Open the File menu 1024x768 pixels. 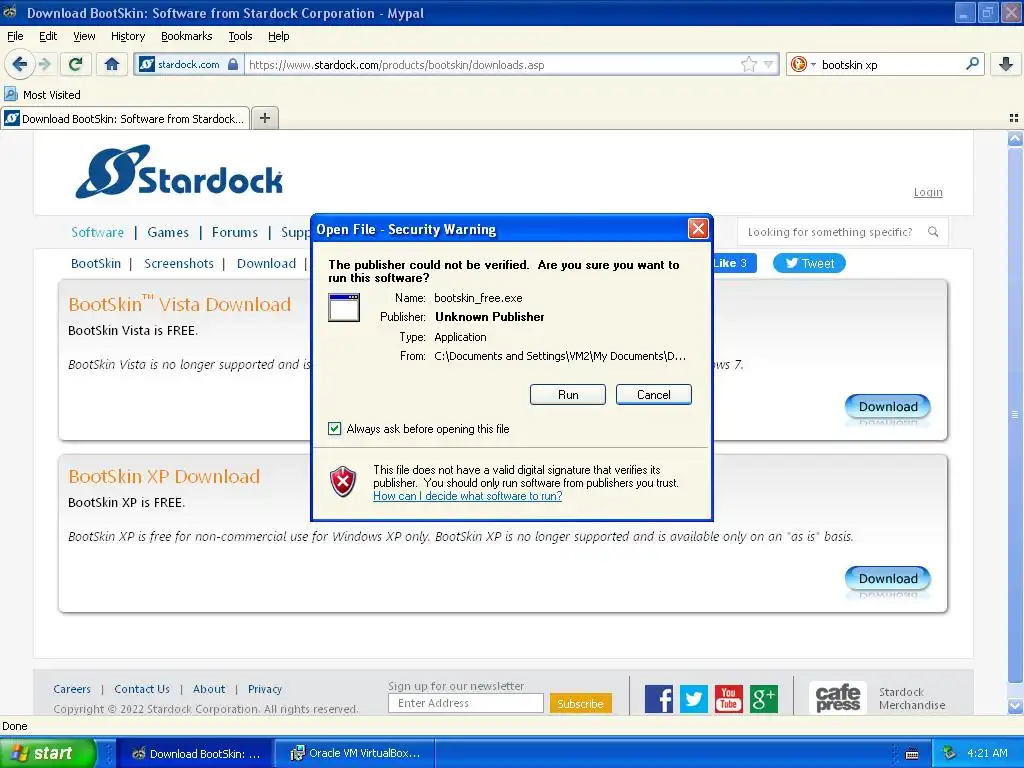15,36
